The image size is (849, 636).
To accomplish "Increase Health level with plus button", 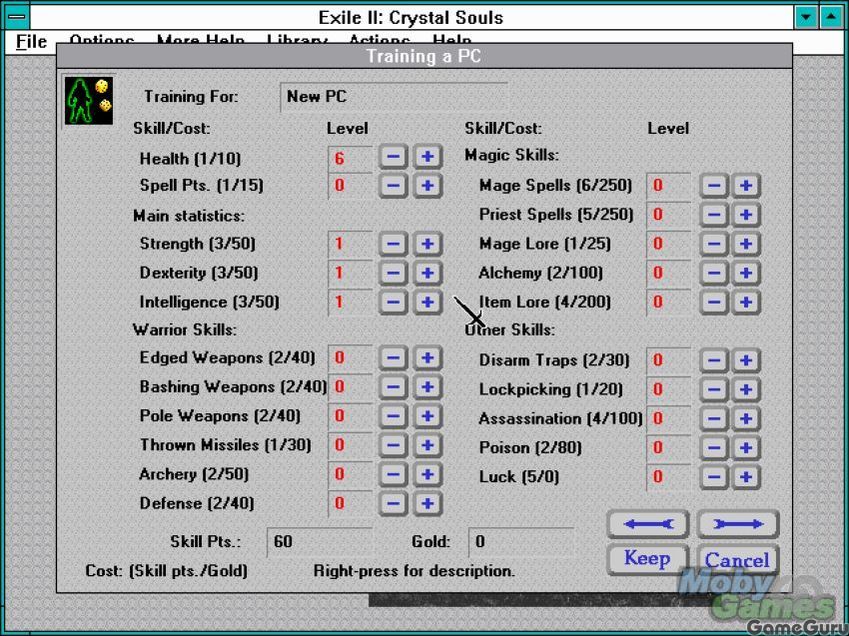I will tap(428, 158).
